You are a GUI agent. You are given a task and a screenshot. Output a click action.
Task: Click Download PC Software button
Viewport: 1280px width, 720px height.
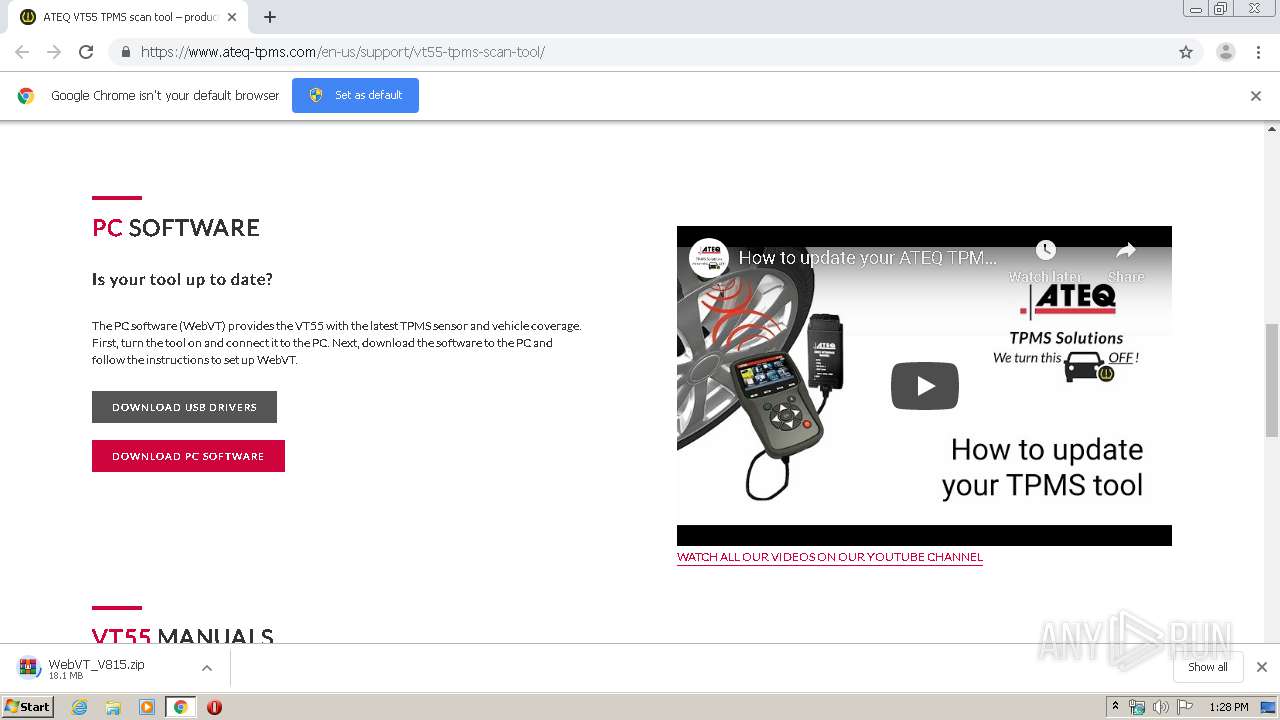click(188, 456)
